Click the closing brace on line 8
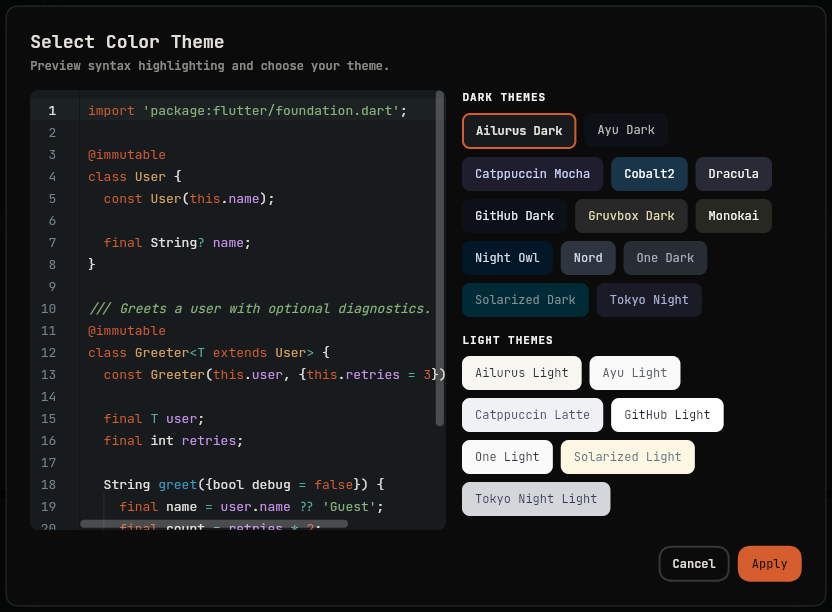This screenshot has width=832, height=612. (x=91, y=264)
